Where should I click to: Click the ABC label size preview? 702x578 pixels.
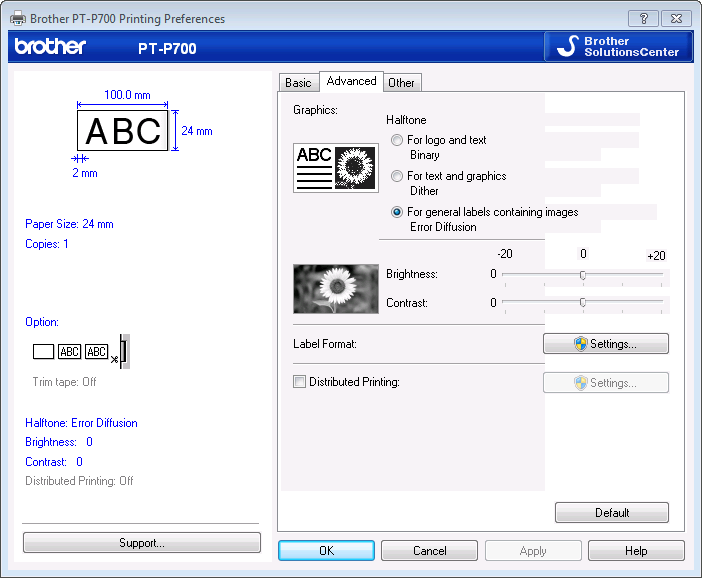pyautogui.click(x=123, y=131)
